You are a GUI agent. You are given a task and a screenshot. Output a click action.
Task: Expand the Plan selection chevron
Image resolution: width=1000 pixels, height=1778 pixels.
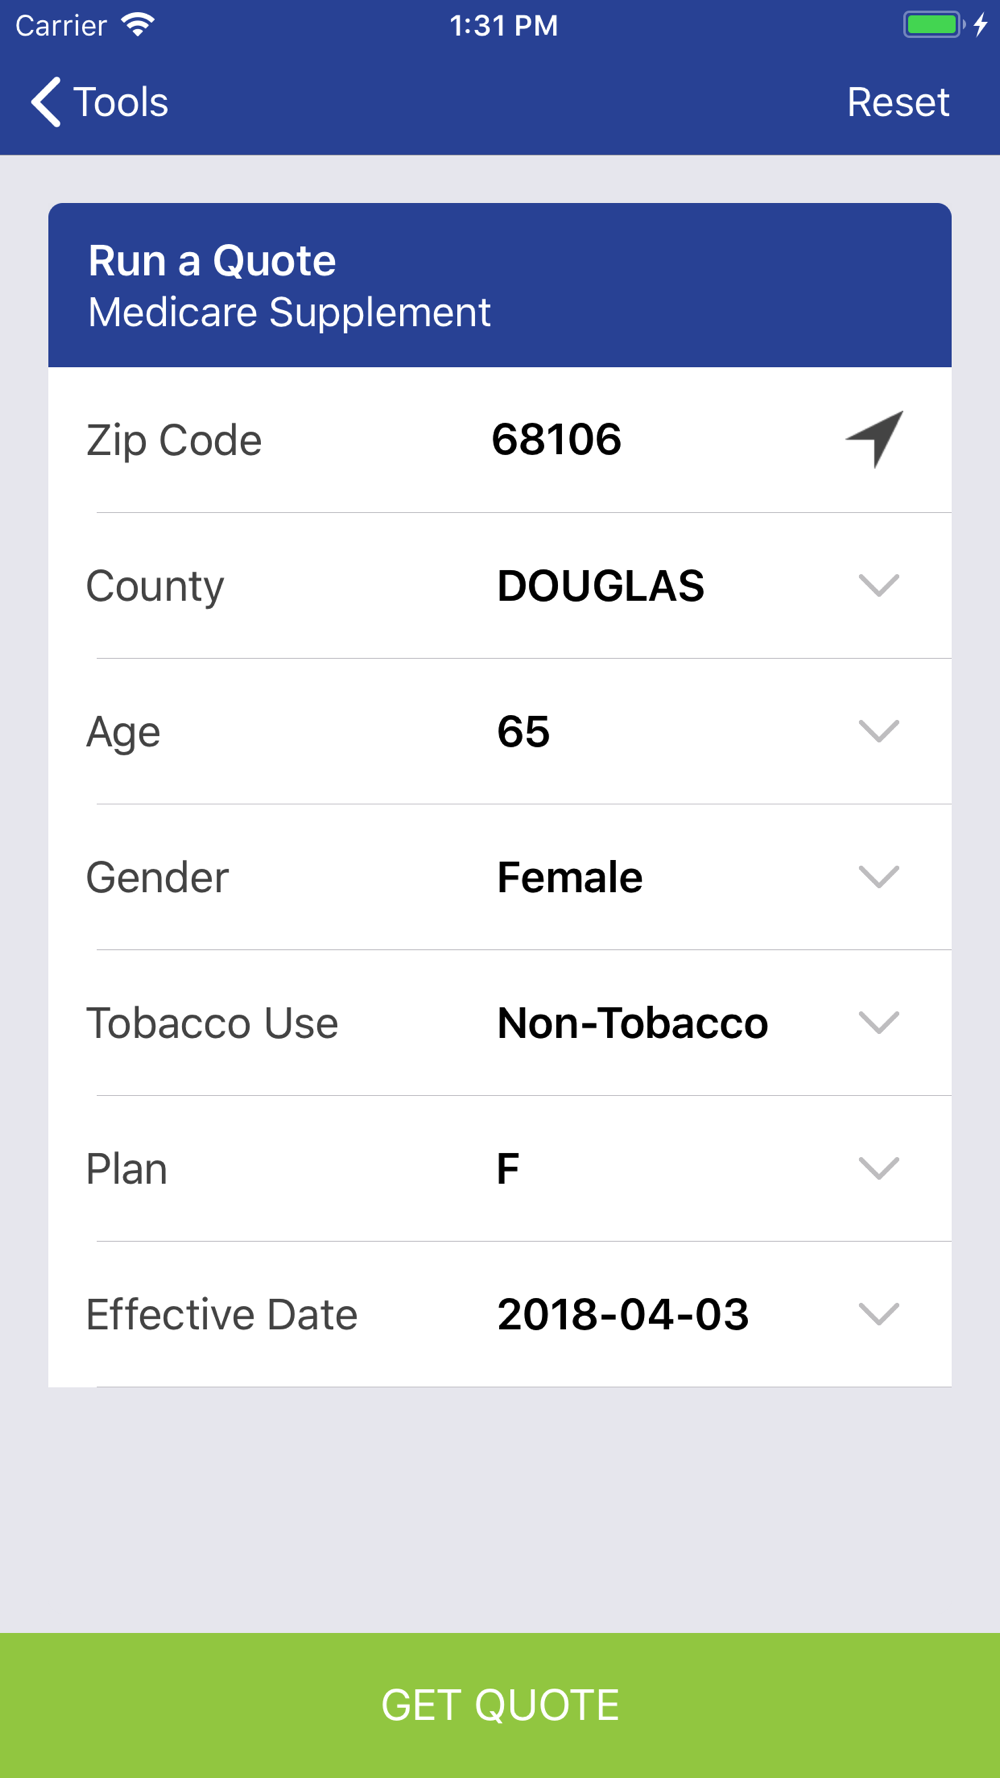[x=878, y=1169]
